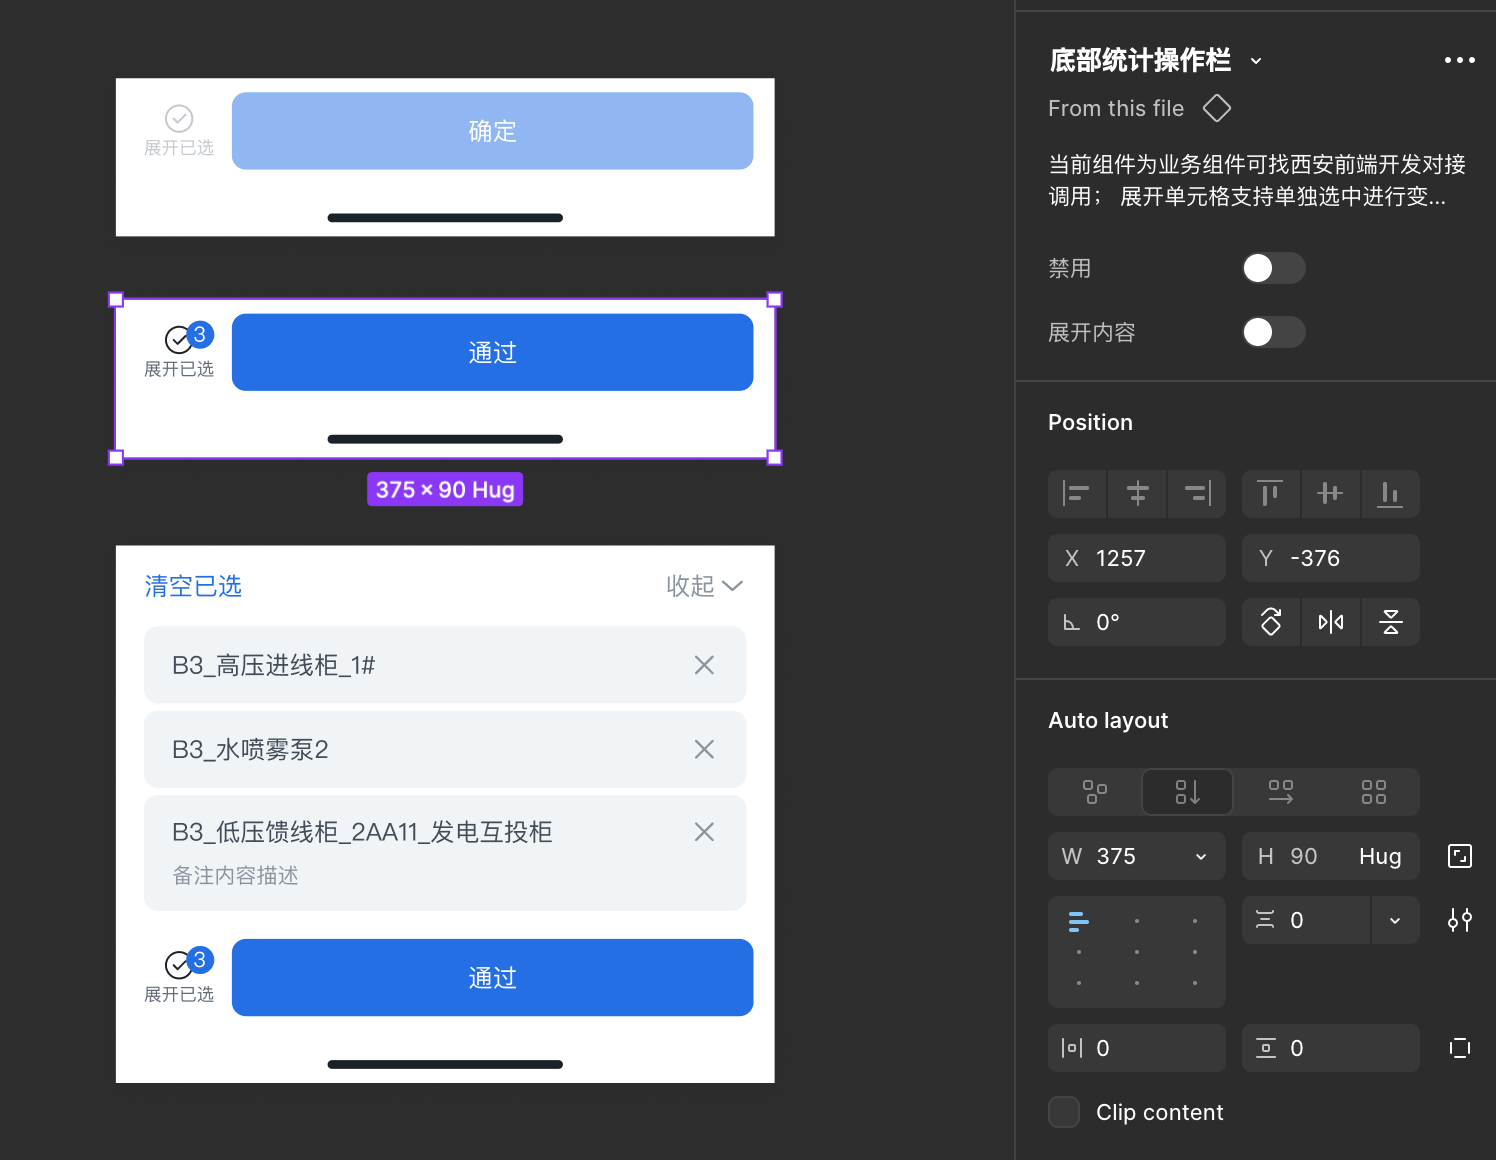Open gap spacing dropdown arrow

(x=1395, y=920)
